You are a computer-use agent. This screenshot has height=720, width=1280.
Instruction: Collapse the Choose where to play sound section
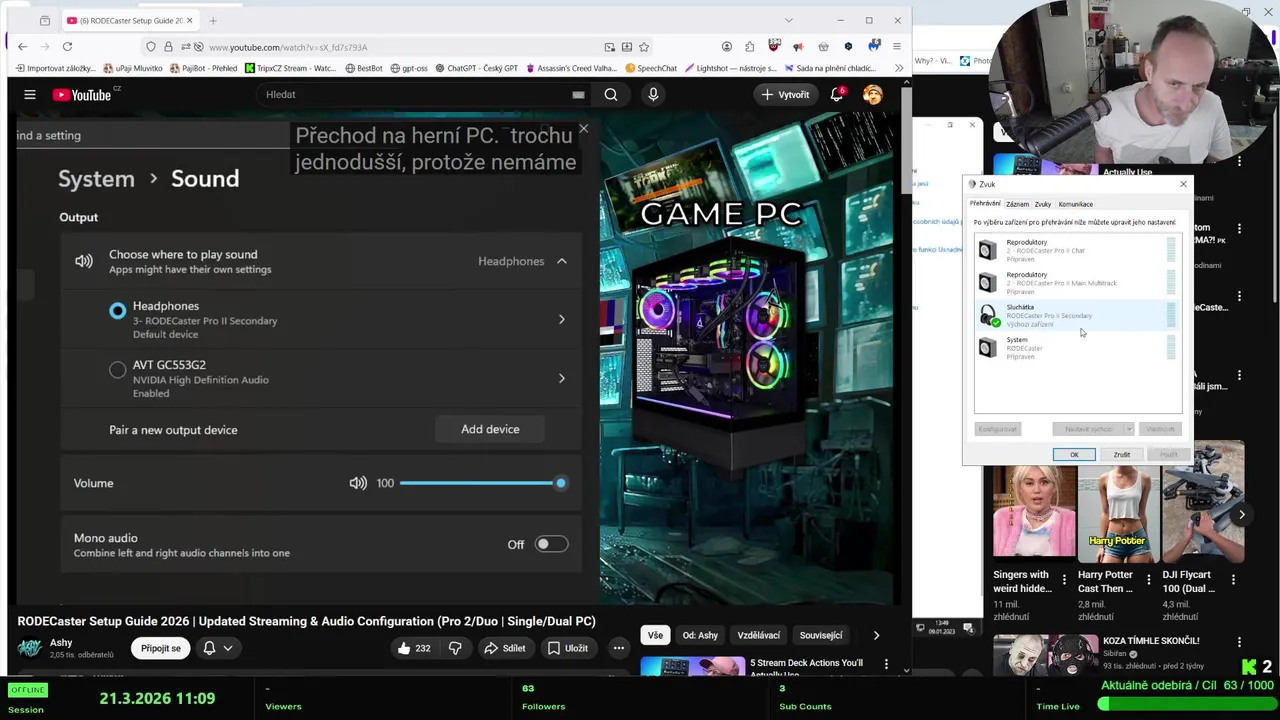click(x=562, y=261)
